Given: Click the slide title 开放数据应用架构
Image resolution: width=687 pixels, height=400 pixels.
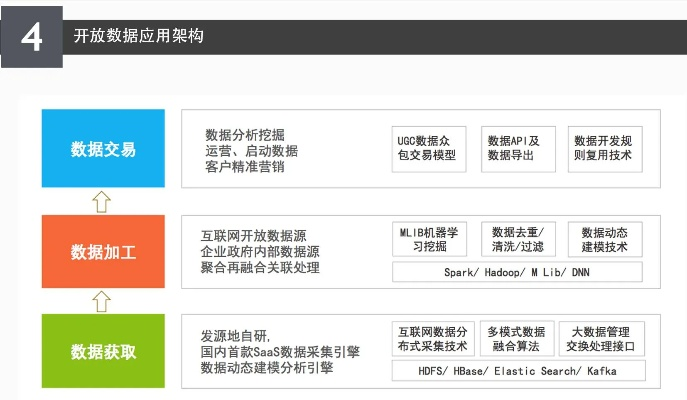Looking at the screenshot, I should pos(138,36).
